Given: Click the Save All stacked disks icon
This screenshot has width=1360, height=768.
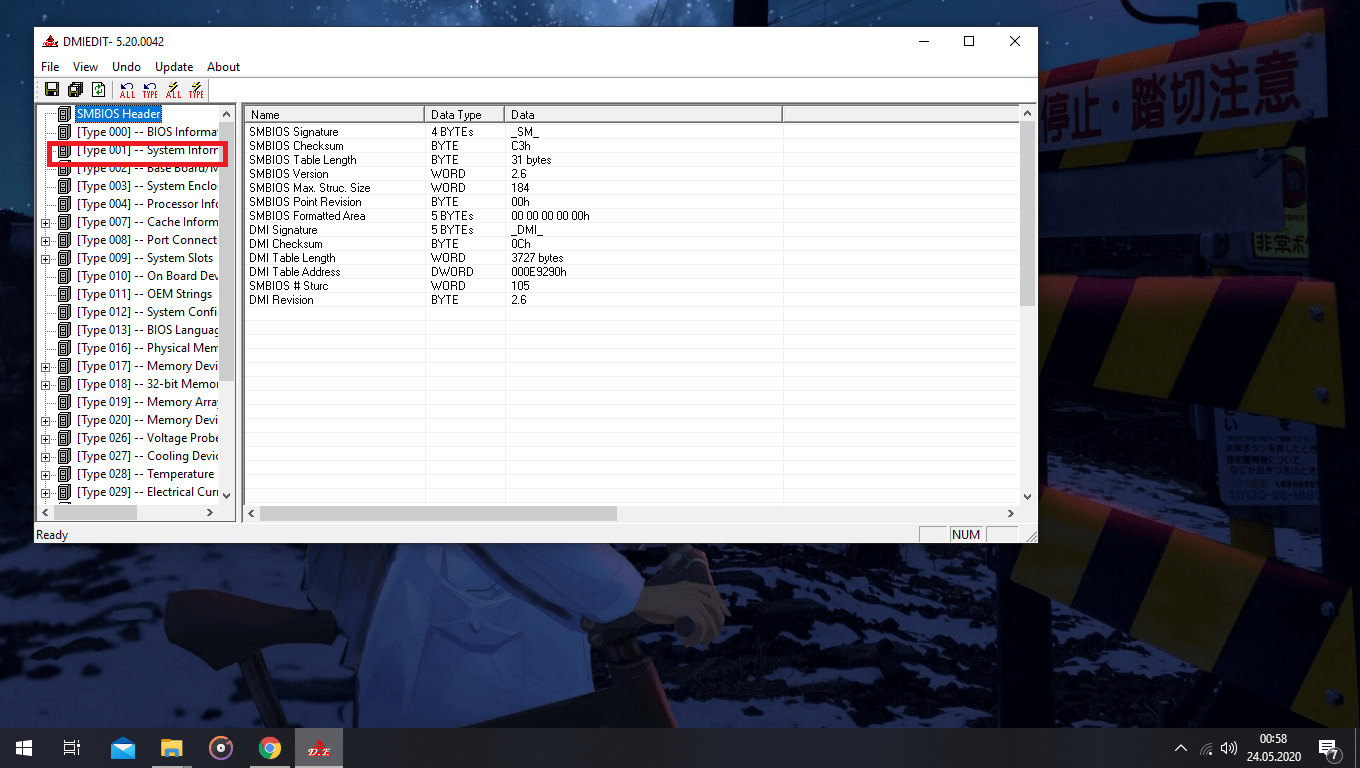Looking at the screenshot, I should pos(75,90).
